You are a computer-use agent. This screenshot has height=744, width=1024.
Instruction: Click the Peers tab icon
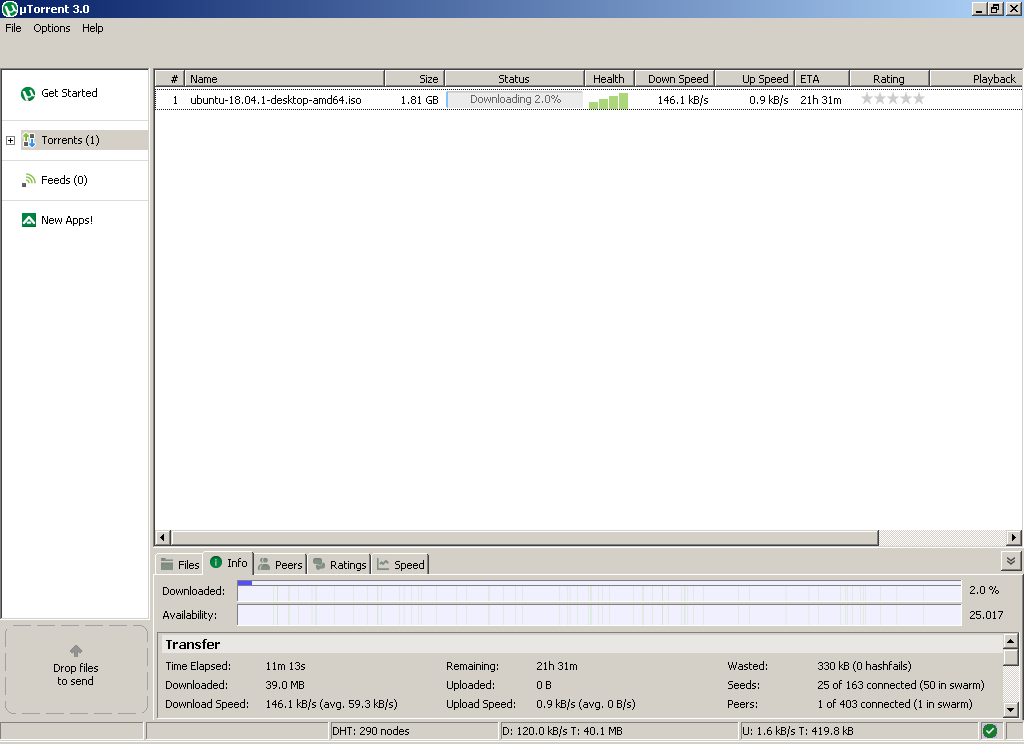coord(263,564)
